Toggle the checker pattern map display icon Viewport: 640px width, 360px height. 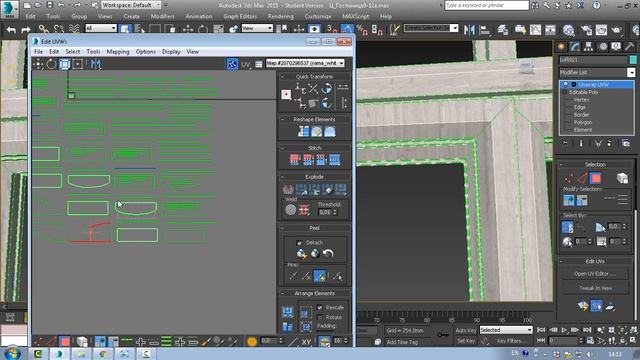pos(232,64)
